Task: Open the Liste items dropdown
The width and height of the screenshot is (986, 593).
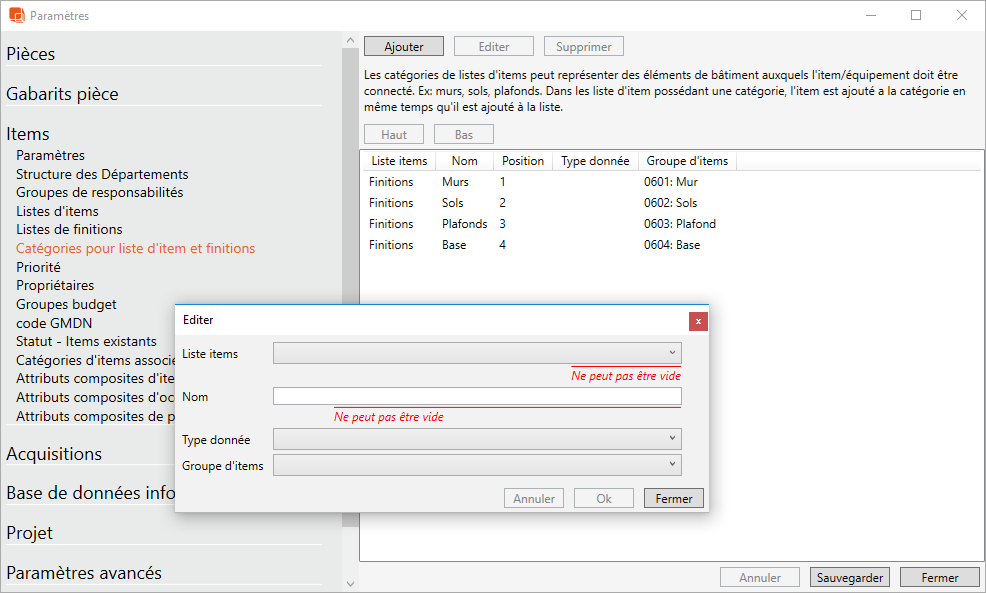Action: tap(476, 353)
